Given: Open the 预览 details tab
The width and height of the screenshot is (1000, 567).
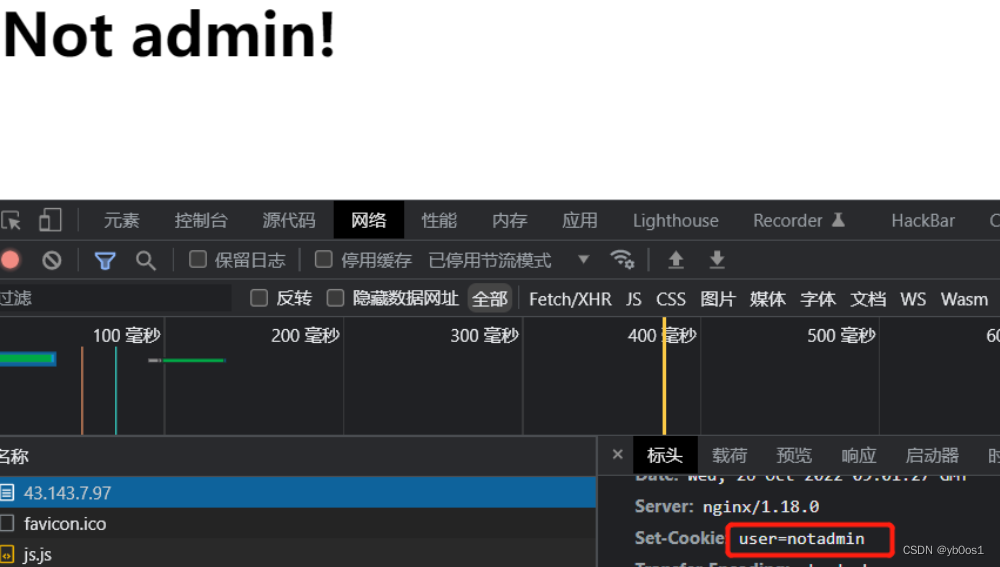Looking at the screenshot, I should click(794, 455).
